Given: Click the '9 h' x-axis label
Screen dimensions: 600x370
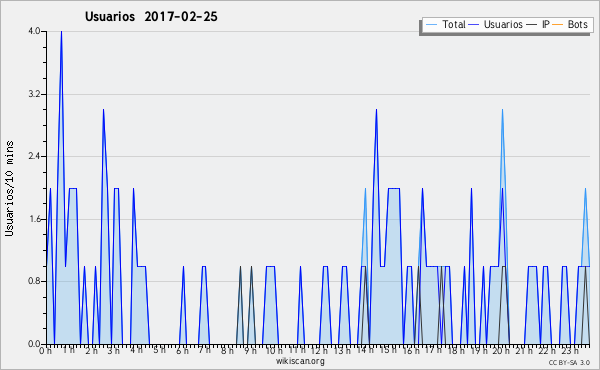Looking at the screenshot, I should [x=250, y=351].
